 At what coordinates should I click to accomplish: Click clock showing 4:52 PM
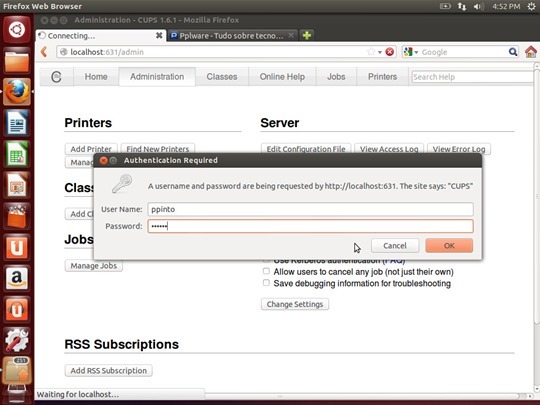506,6
